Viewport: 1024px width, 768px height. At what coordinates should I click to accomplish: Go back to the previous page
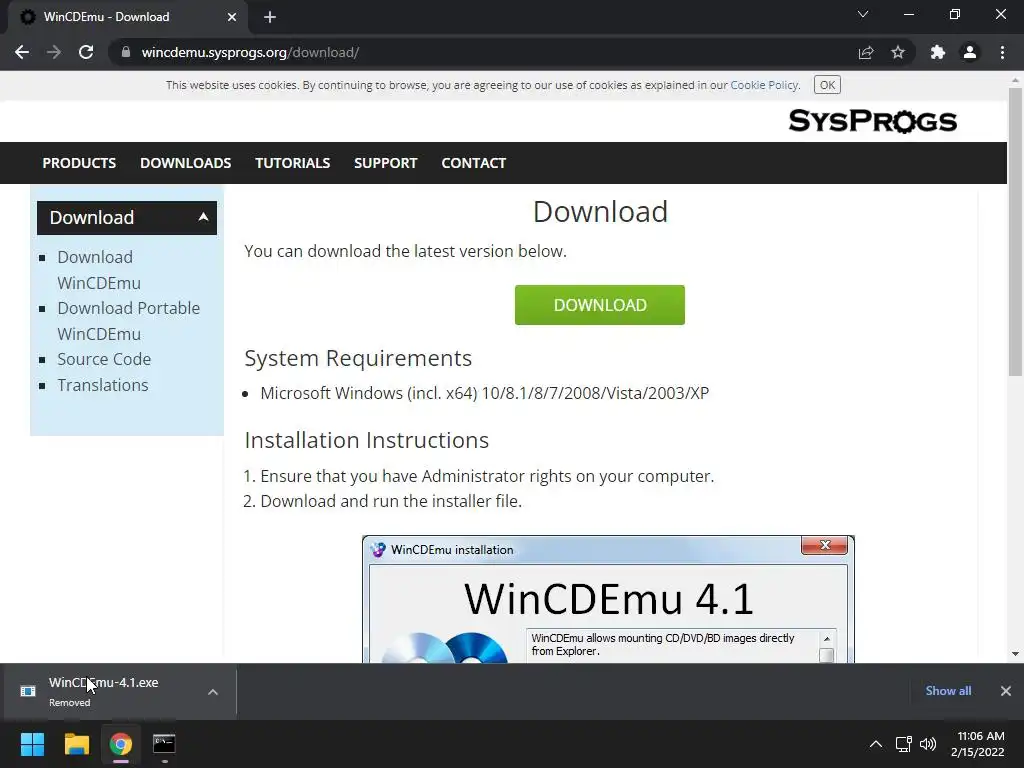(22, 52)
